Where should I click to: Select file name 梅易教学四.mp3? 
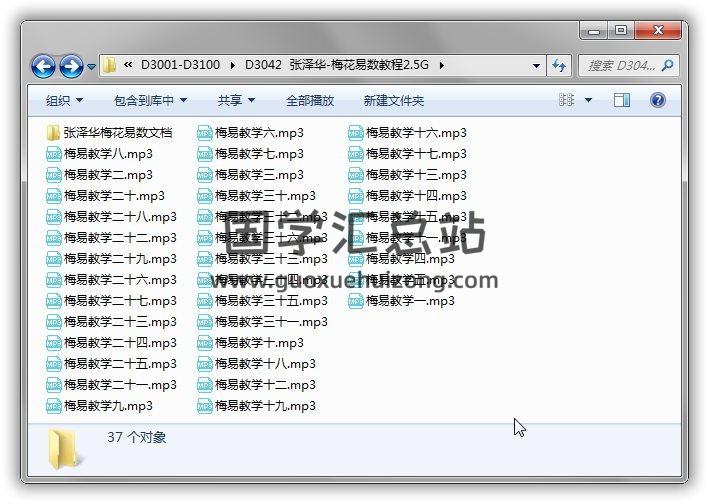coord(411,259)
